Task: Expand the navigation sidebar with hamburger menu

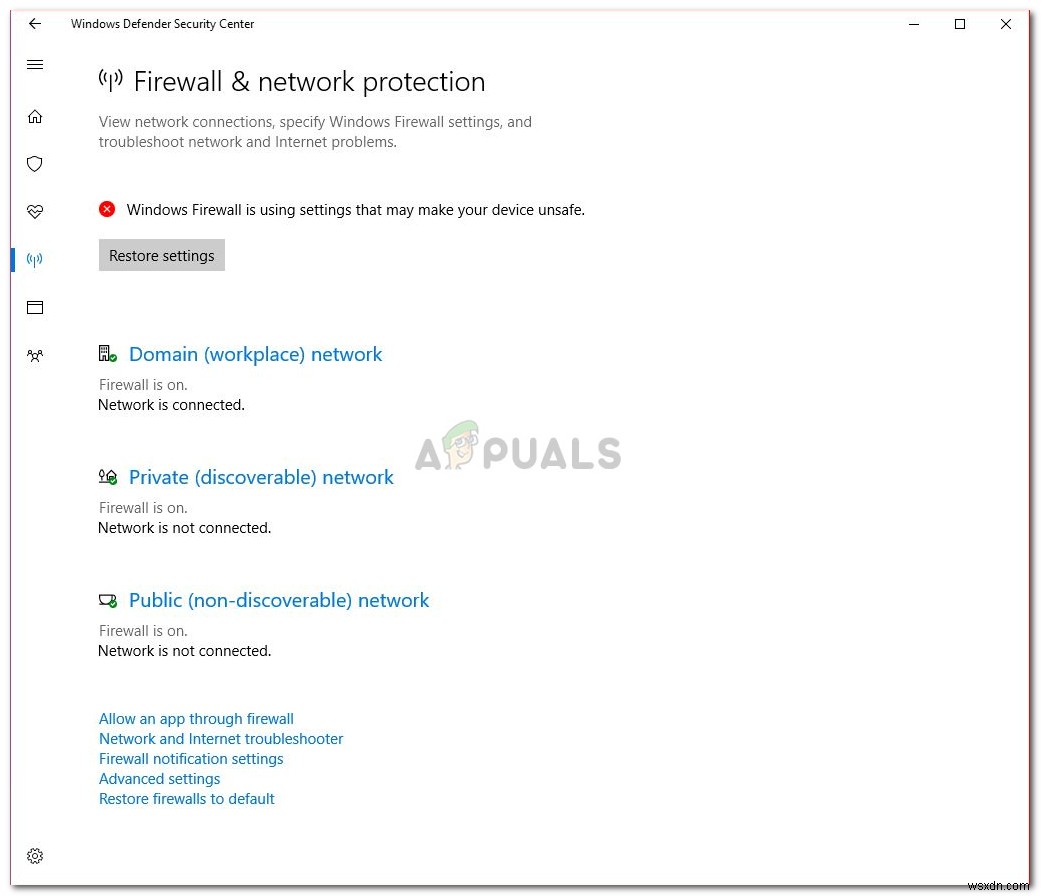Action: [35, 64]
